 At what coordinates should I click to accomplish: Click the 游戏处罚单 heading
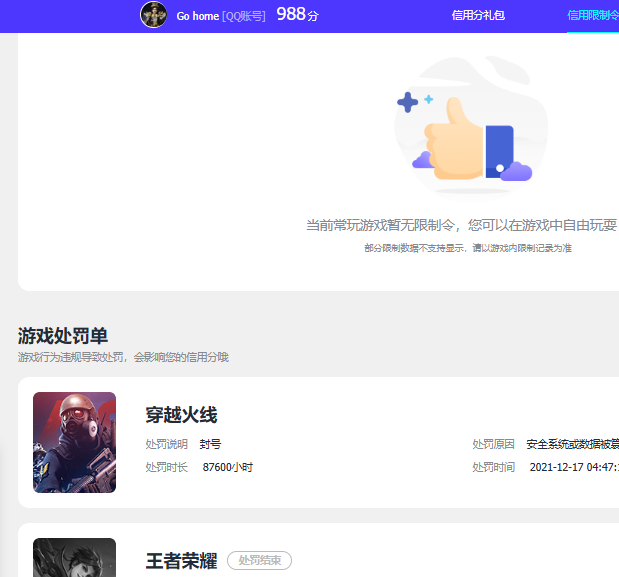pyautogui.click(x=62, y=336)
